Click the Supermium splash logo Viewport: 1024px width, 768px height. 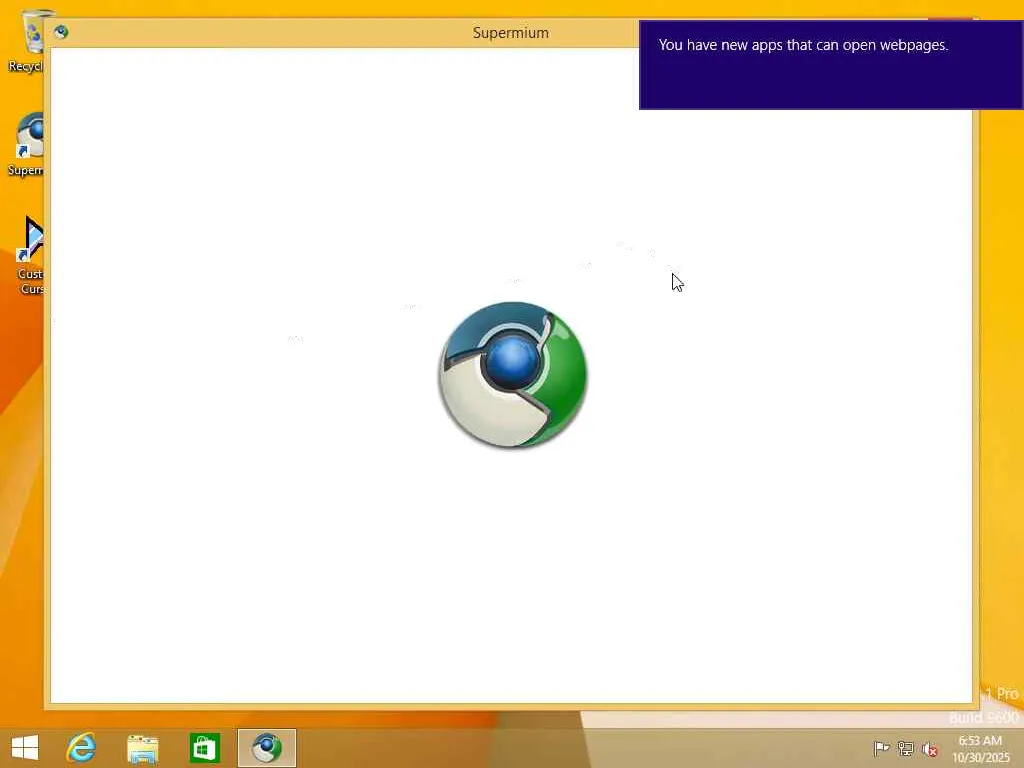coord(513,375)
